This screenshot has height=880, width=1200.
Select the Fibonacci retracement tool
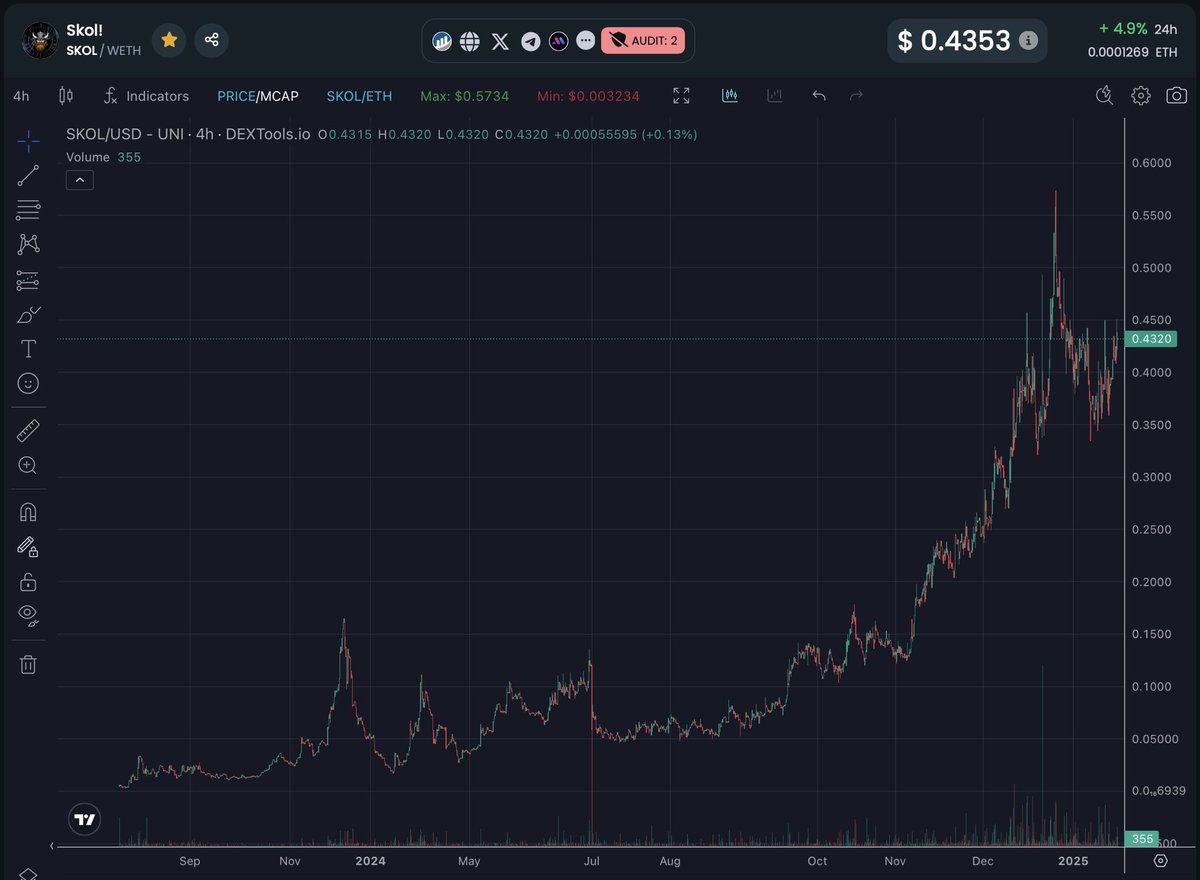point(28,210)
